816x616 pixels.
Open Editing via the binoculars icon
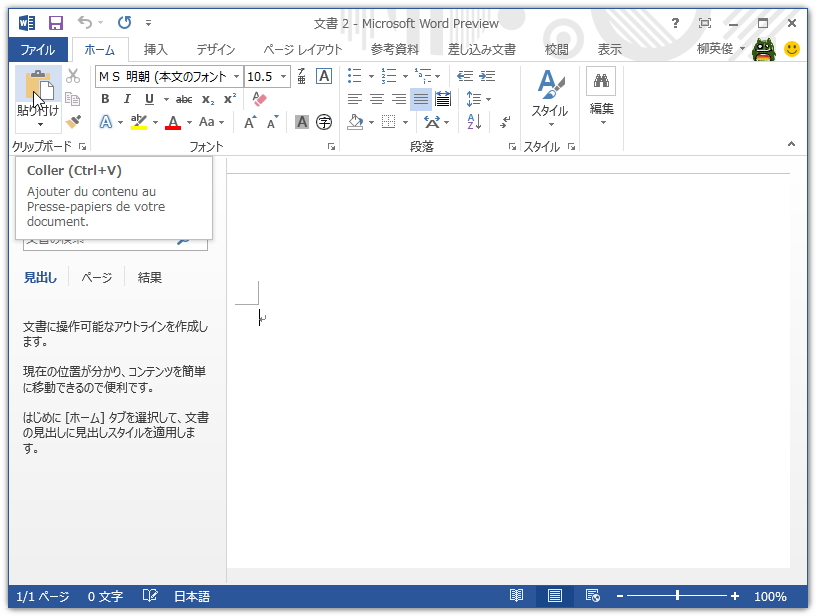click(601, 82)
